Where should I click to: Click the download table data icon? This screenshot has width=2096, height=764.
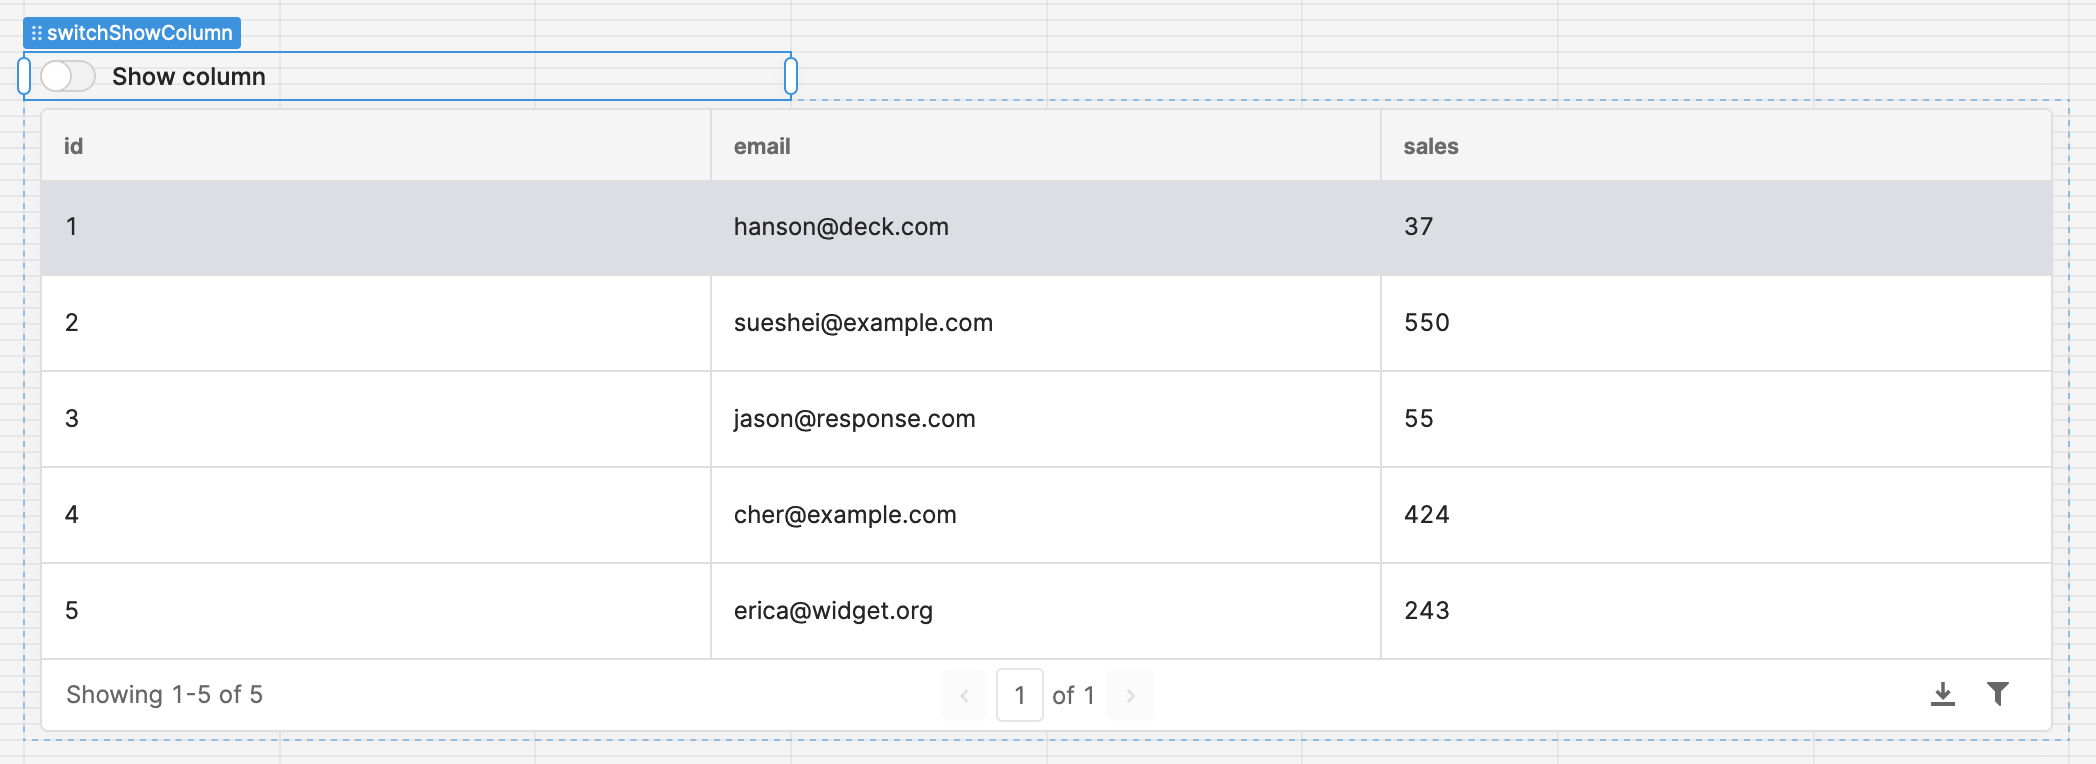tap(1942, 694)
